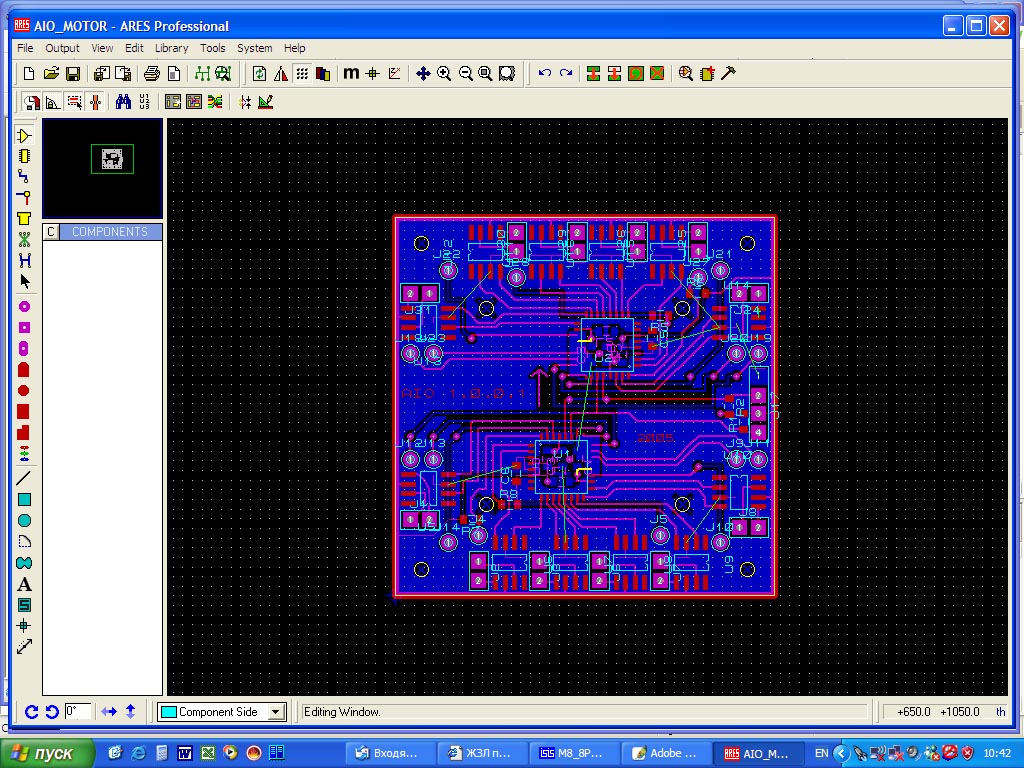The image size is (1024, 768).
Task: Open the Component Side layer dropdown
Action: (276, 712)
